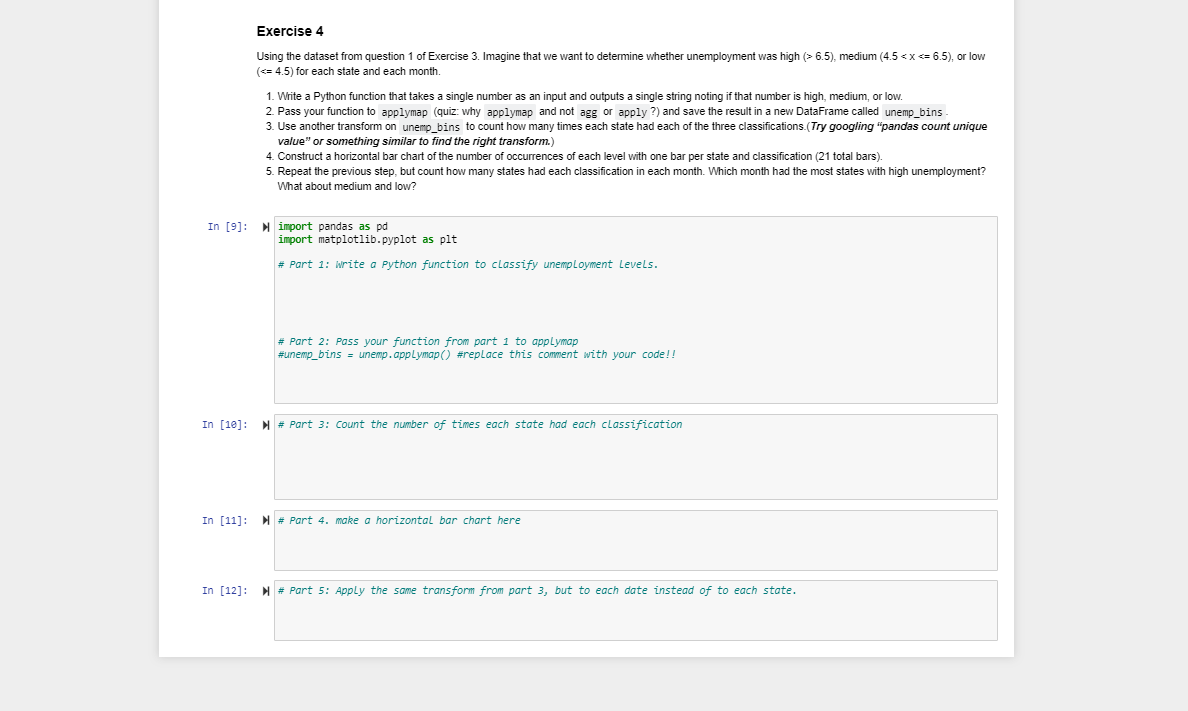Click the run icon beside In [10]

tap(264, 423)
